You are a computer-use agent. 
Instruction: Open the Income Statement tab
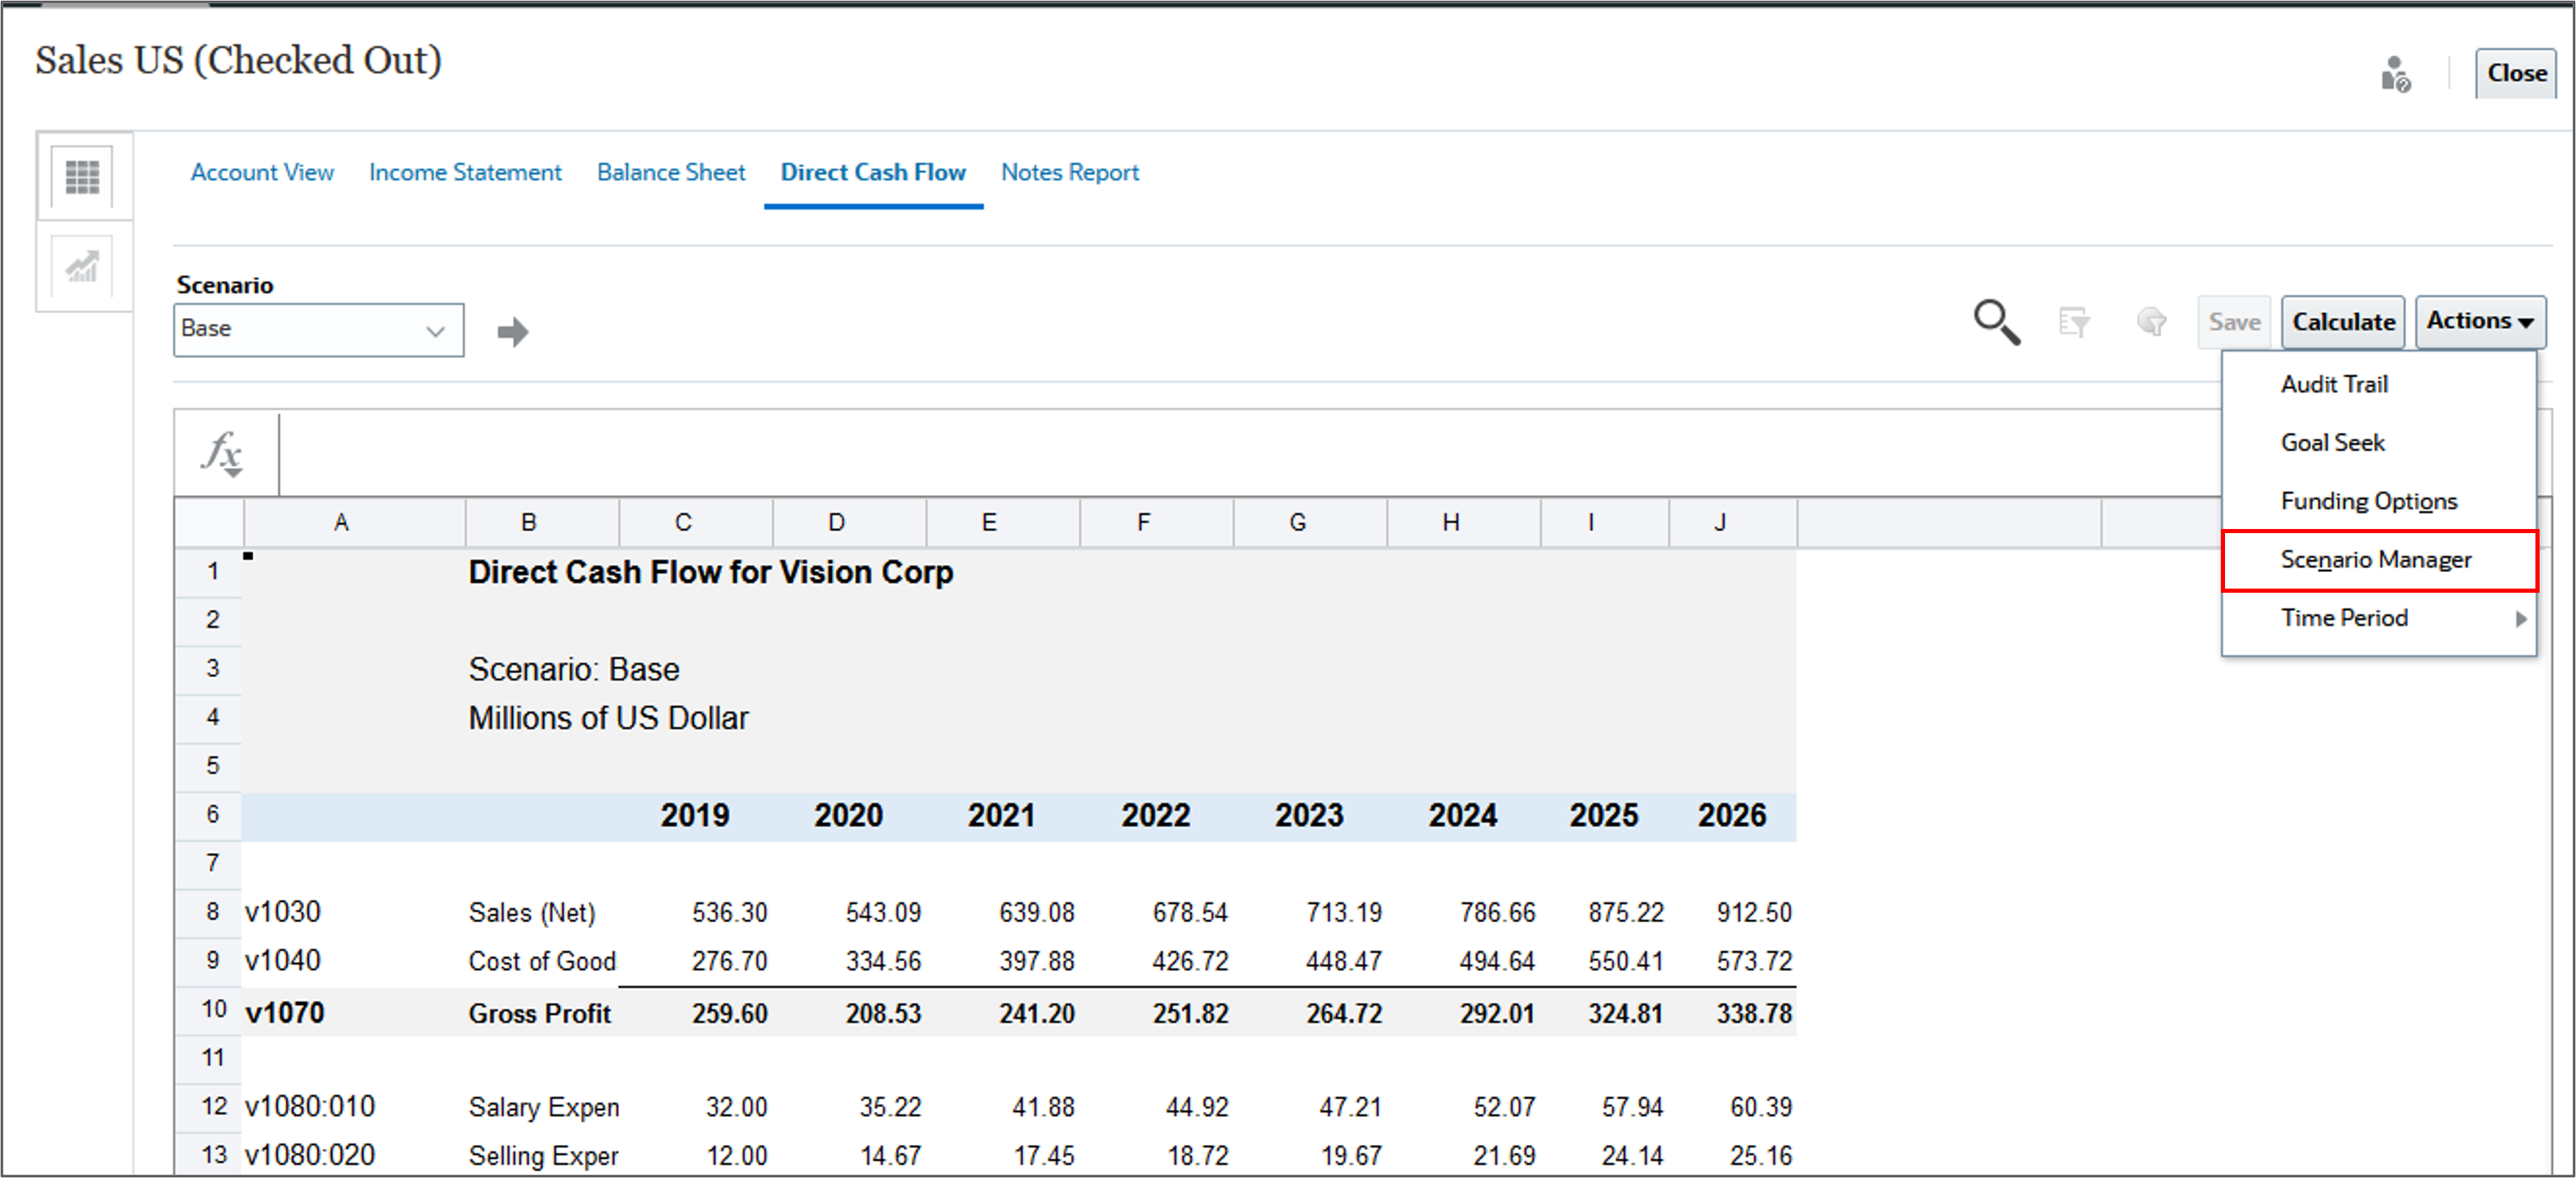point(465,172)
